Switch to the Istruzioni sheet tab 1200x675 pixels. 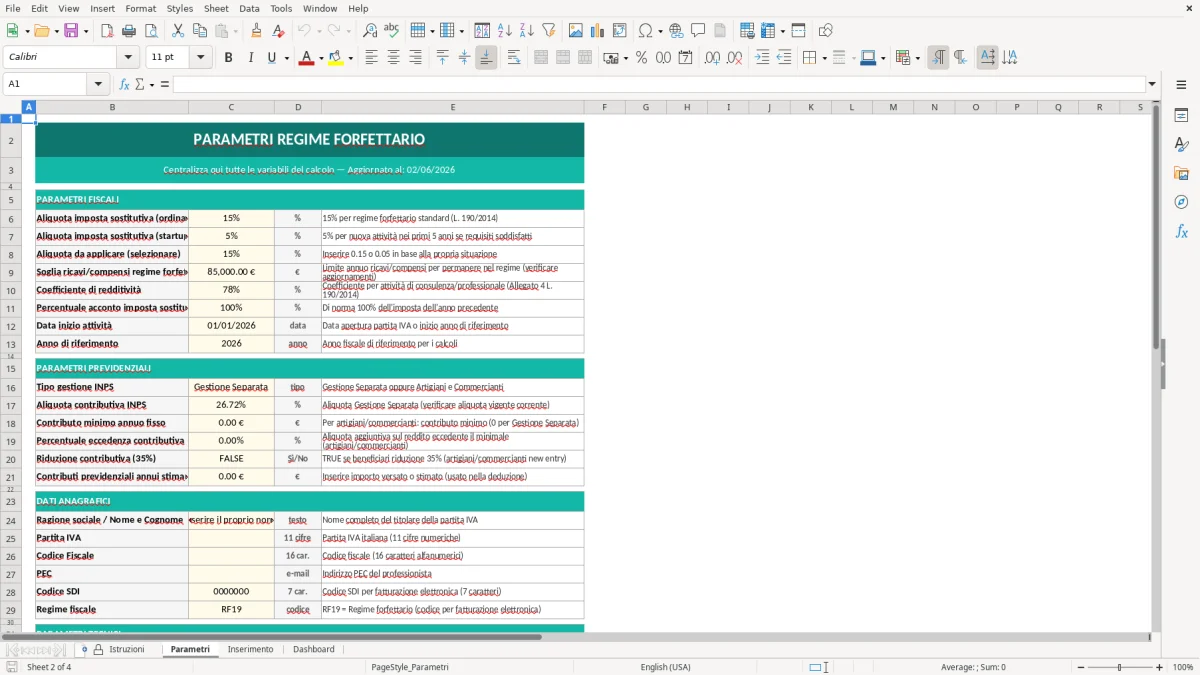pos(126,649)
